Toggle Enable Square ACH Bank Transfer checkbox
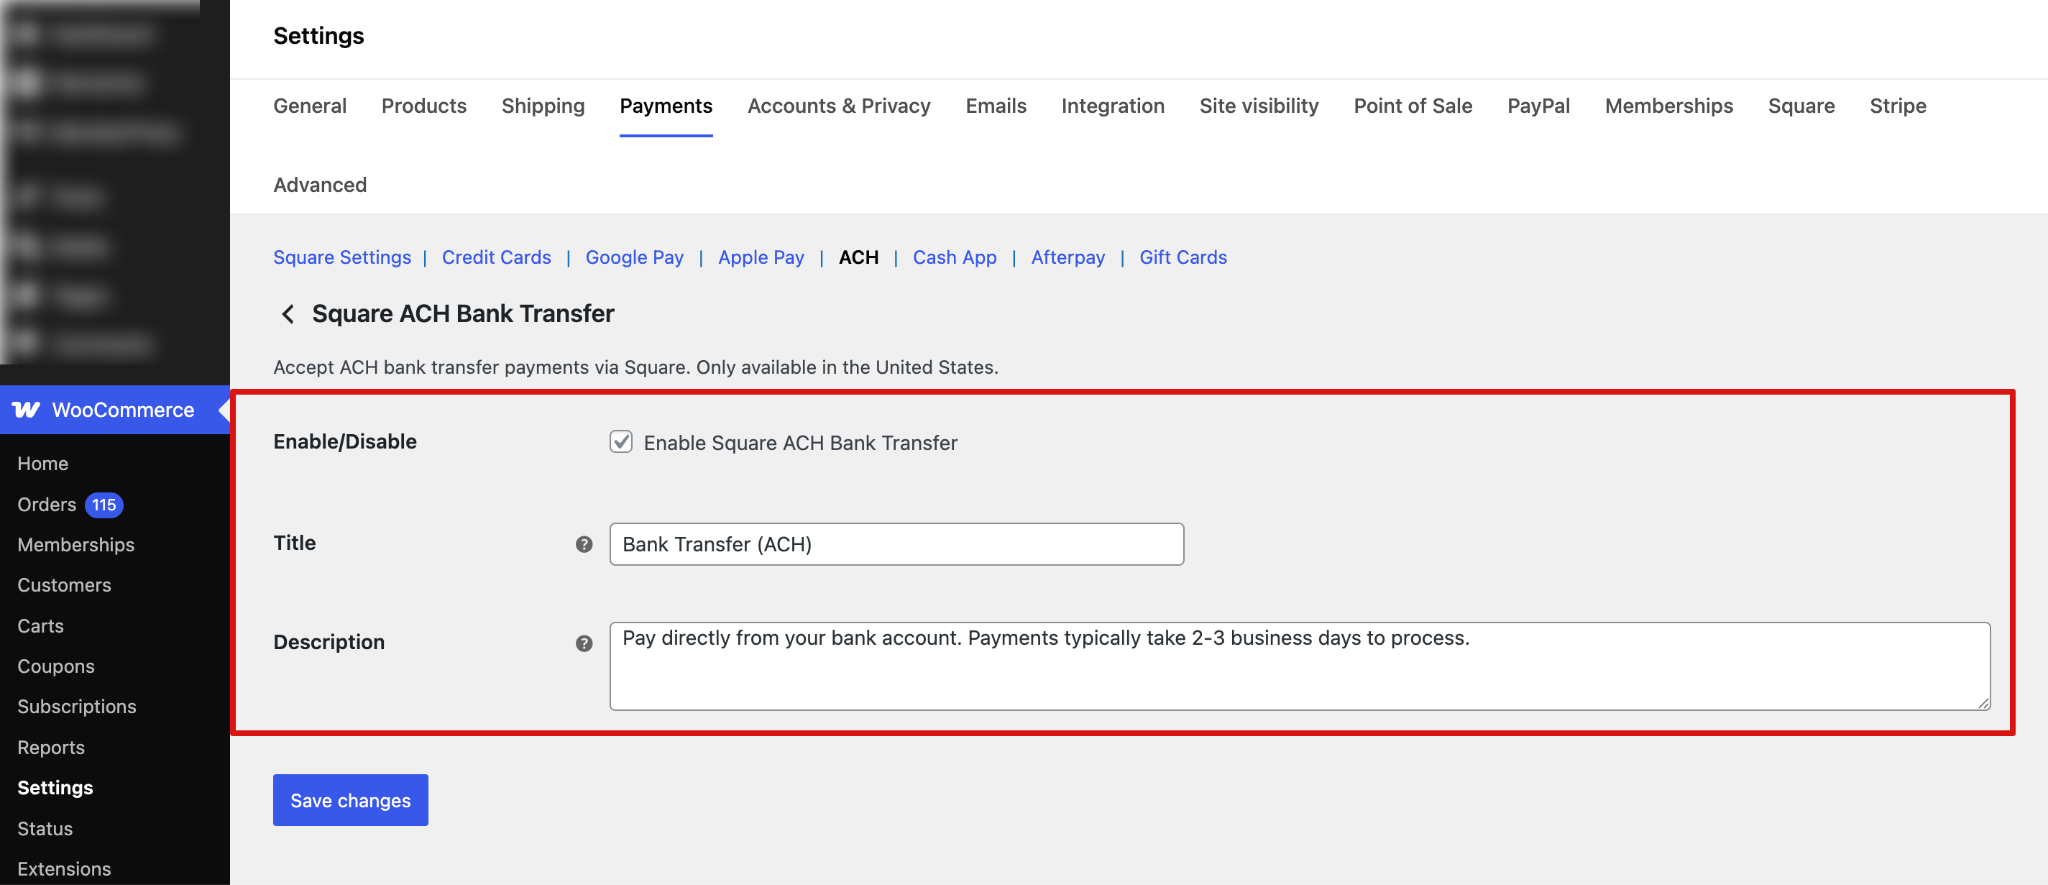The image size is (2048, 885). tap(621, 442)
